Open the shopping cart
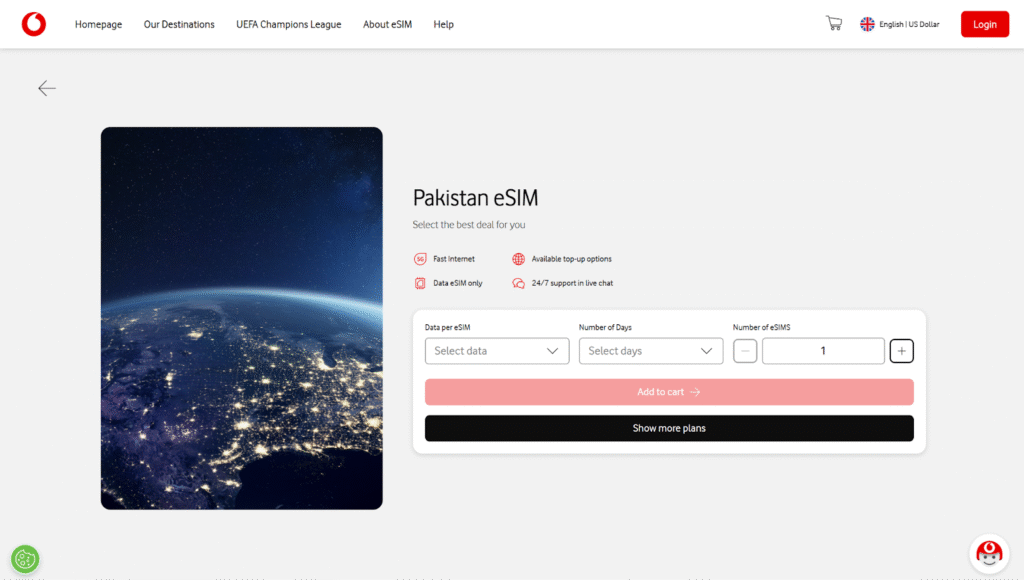 834,22
